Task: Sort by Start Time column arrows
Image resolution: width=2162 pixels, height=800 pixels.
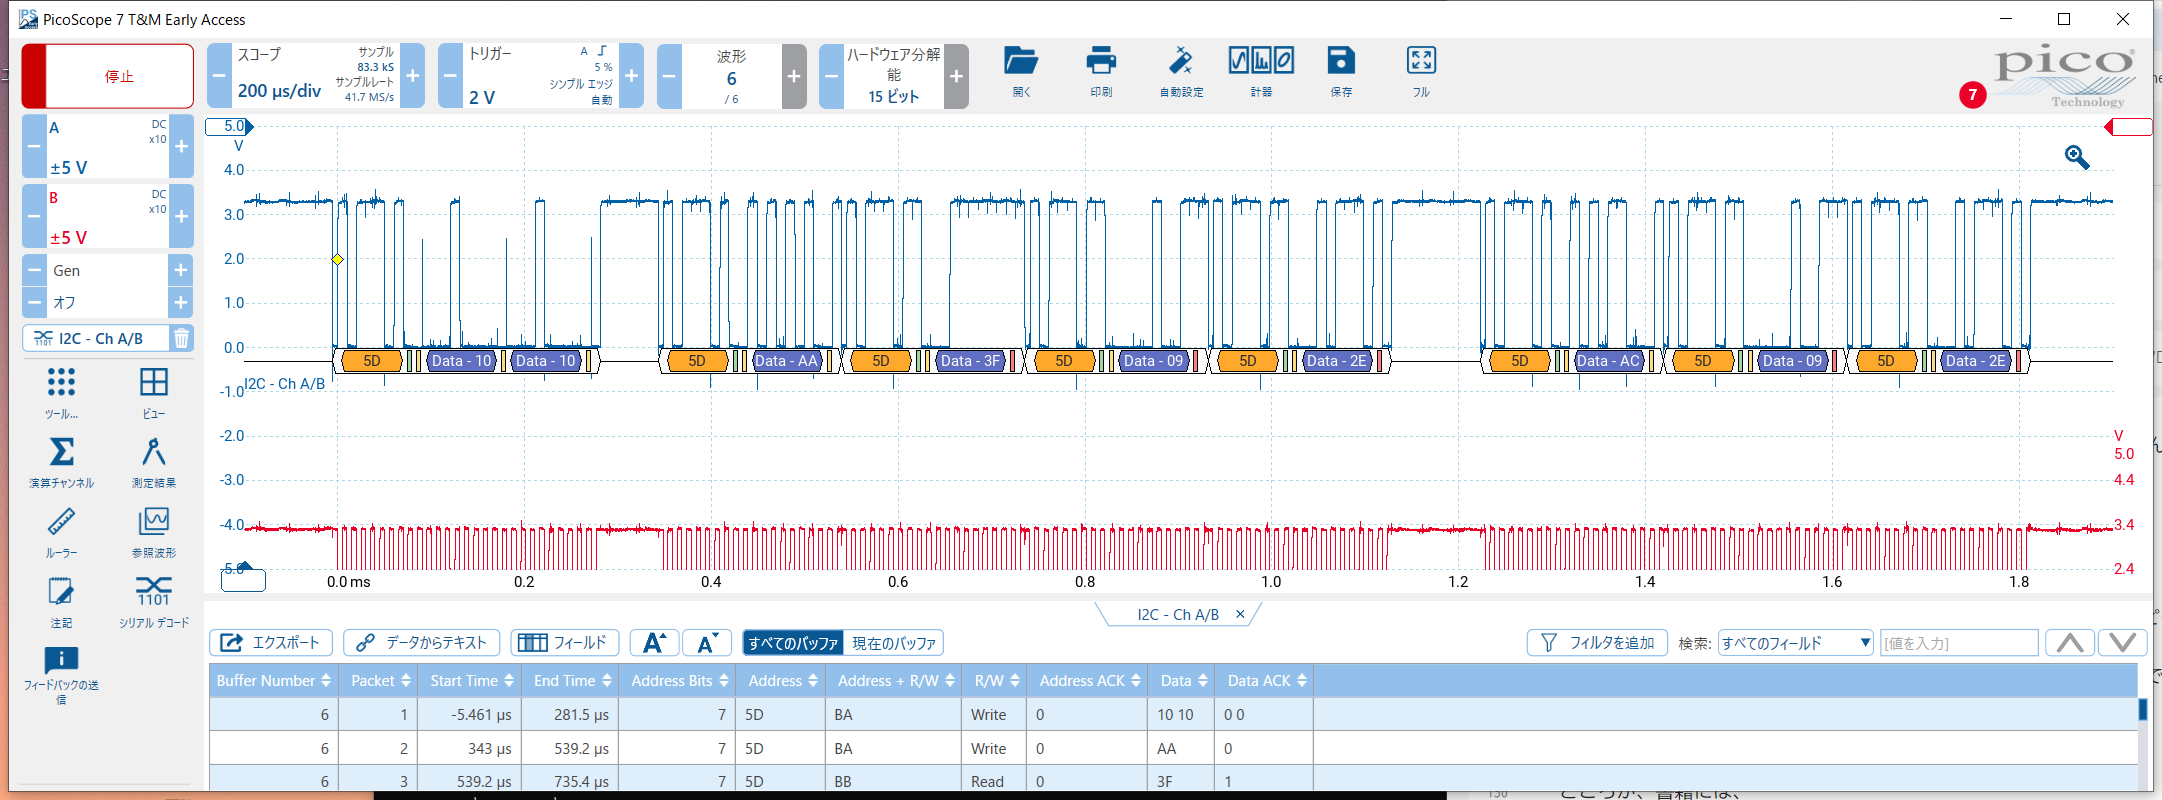Action: [x=509, y=681]
